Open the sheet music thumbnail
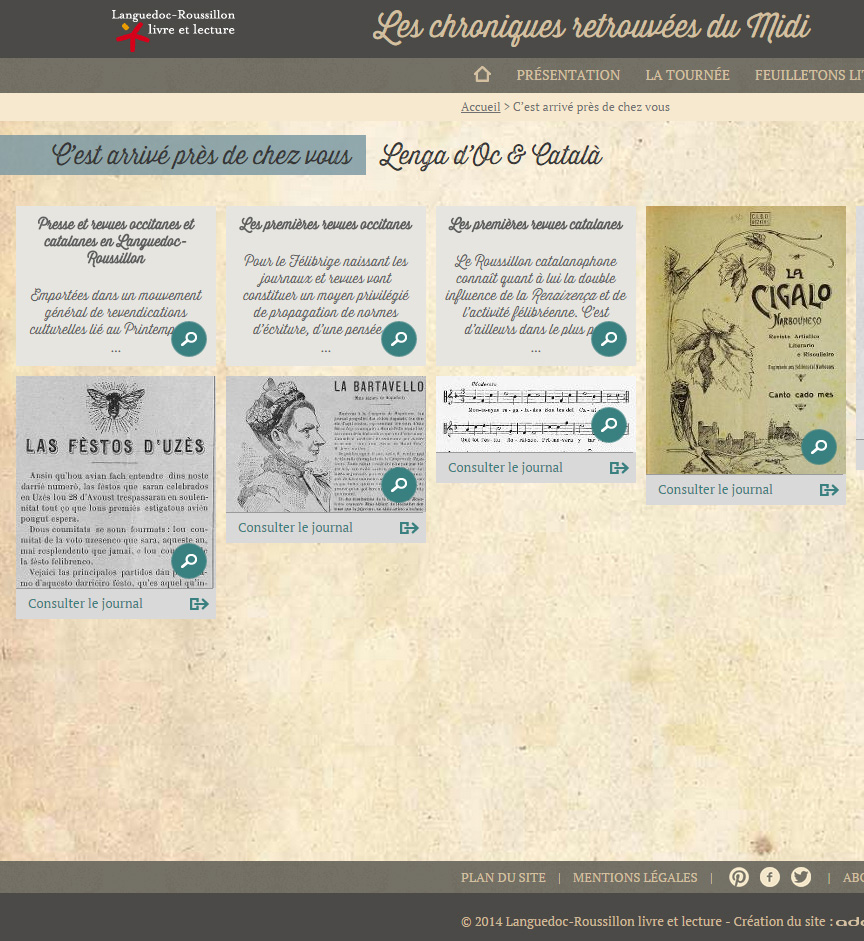 tap(536, 414)
